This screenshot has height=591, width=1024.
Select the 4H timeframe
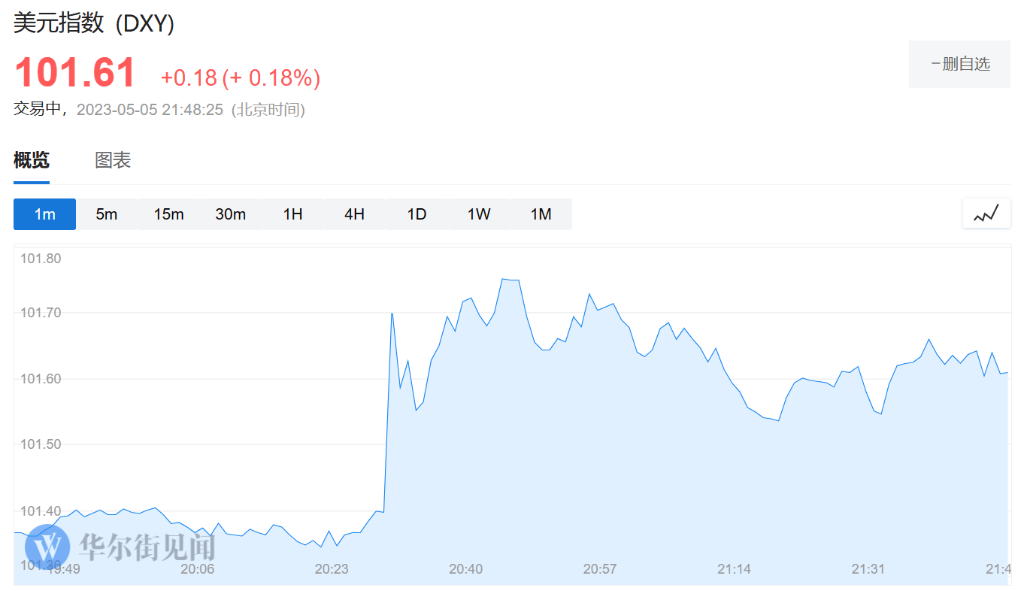pos(355,213)
